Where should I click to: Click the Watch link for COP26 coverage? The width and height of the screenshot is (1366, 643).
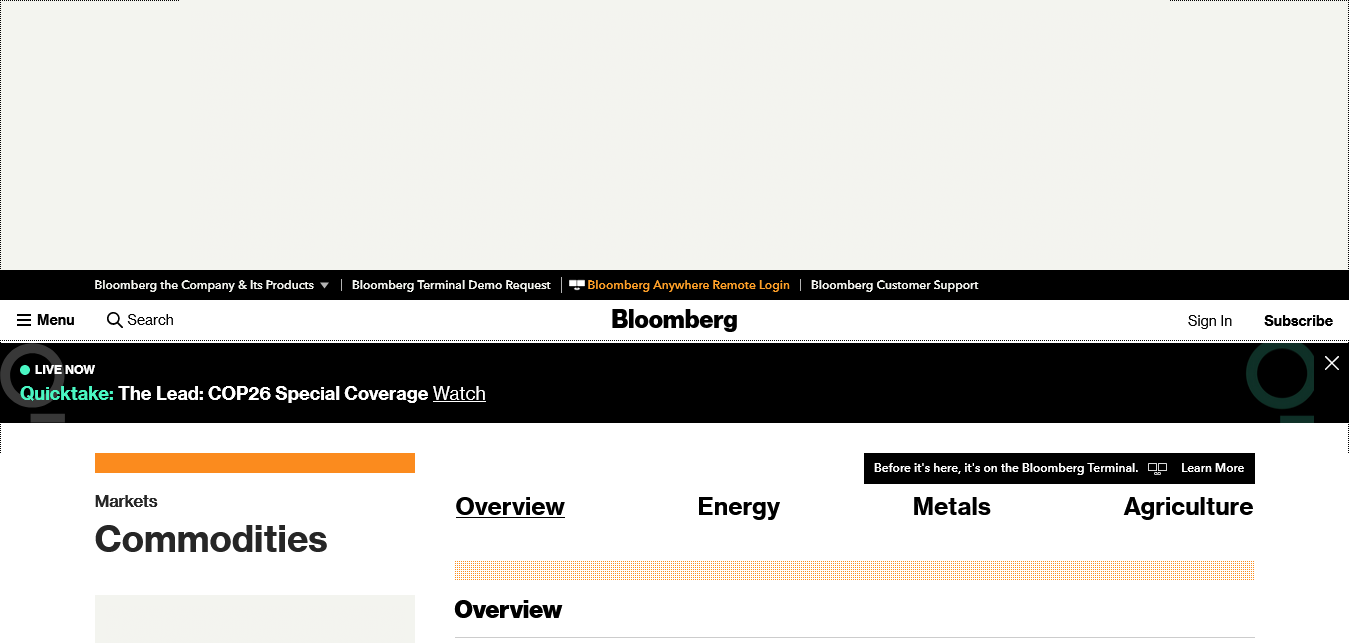pos(459,394)
